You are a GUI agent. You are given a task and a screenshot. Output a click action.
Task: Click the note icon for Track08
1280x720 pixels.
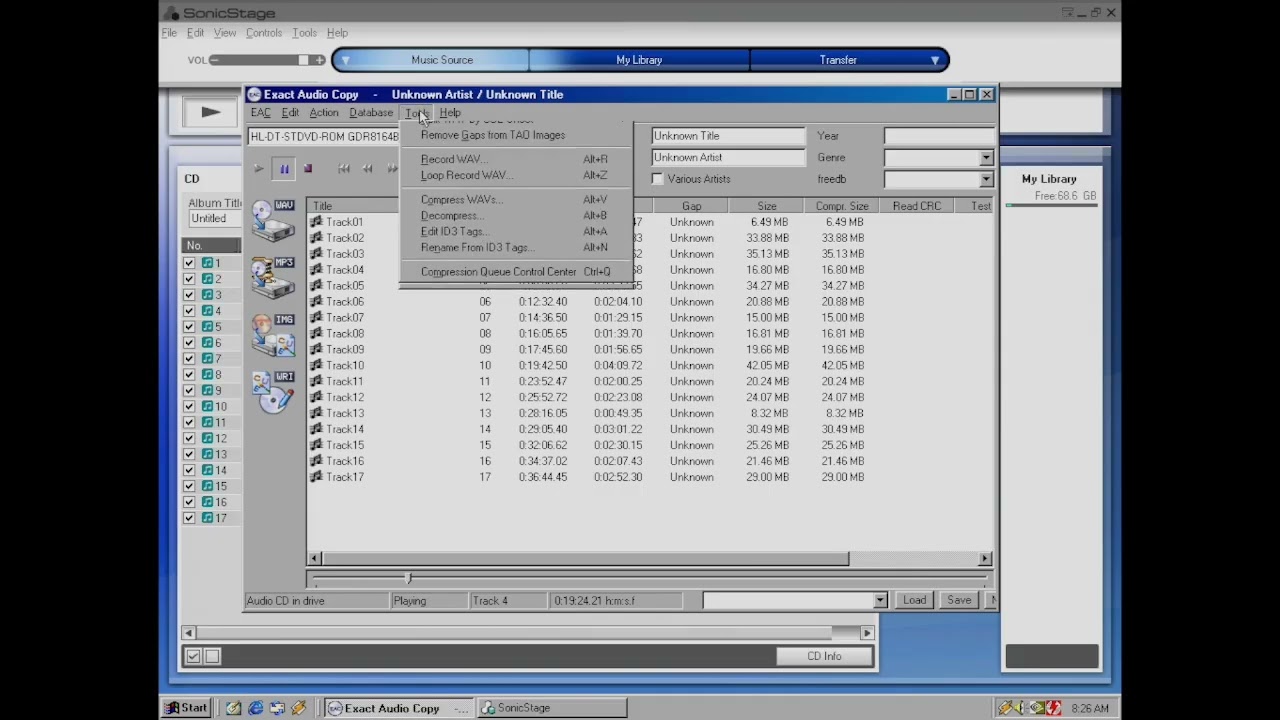(316, 334)
